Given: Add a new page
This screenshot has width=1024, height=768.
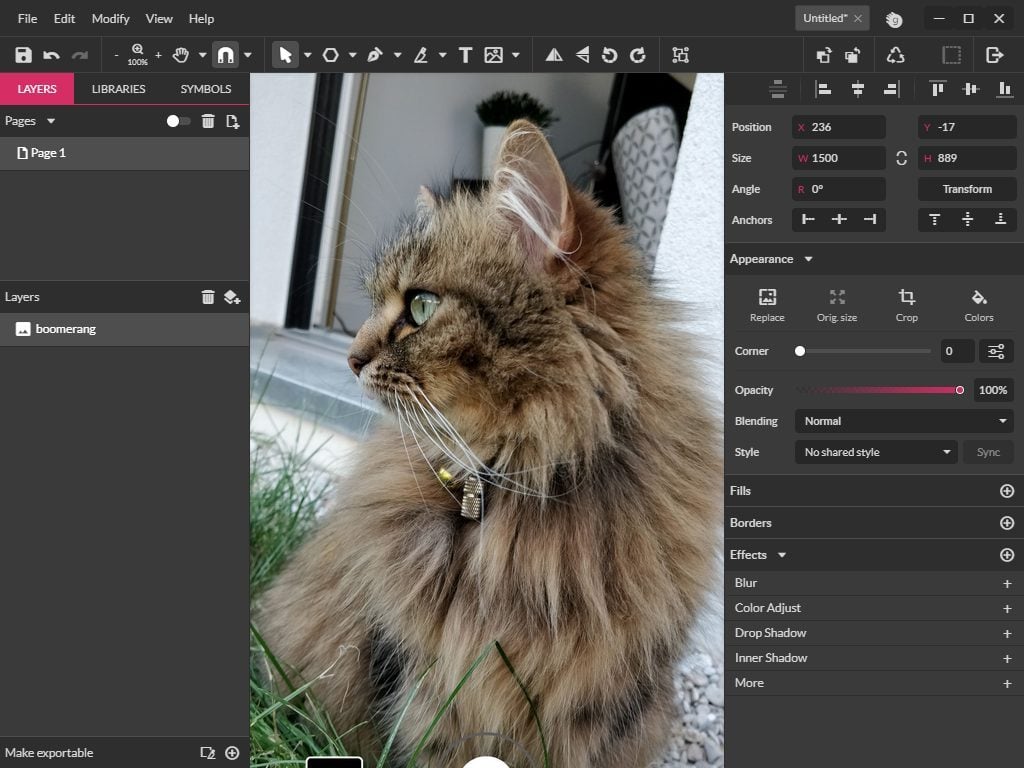Looking at the screenshot, I should click(232, 121).
